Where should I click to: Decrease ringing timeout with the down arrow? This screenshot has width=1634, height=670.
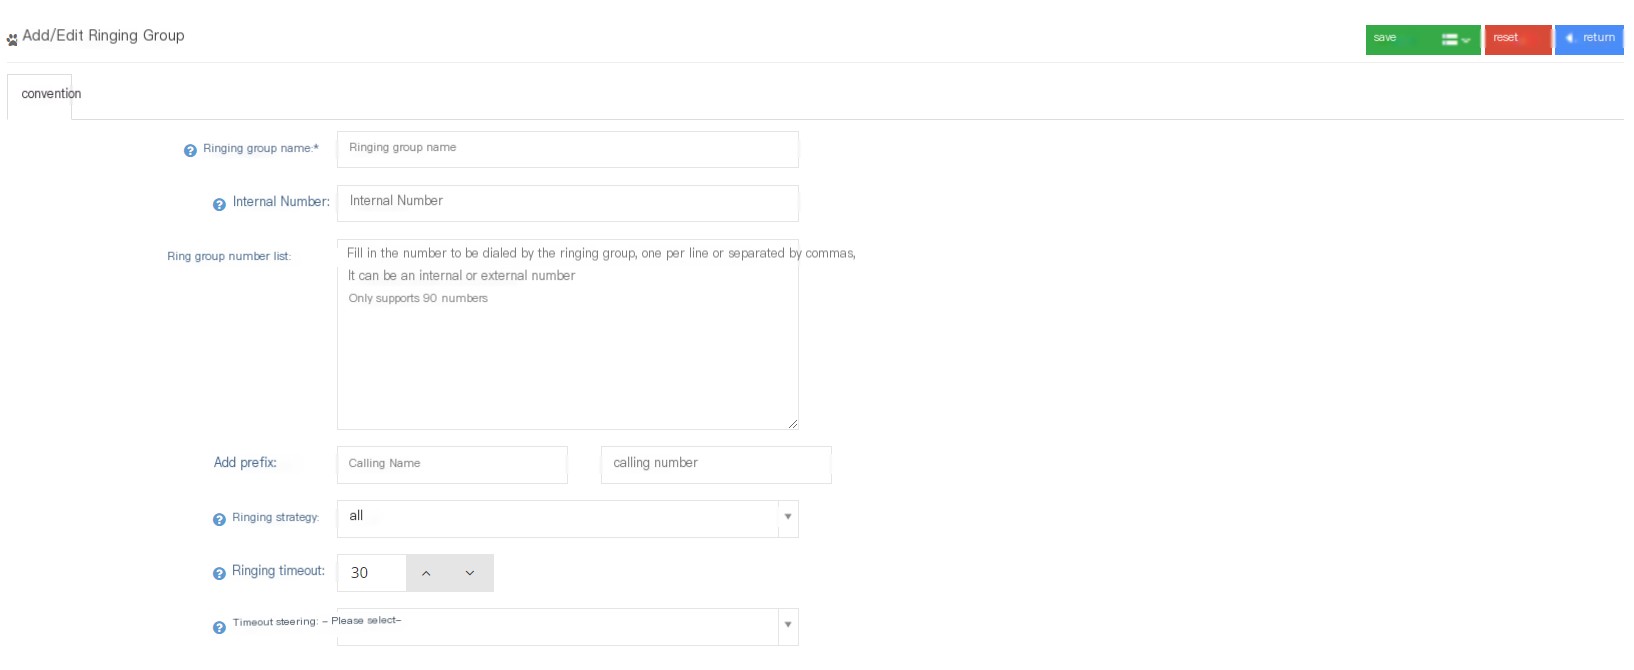(470, 573)
